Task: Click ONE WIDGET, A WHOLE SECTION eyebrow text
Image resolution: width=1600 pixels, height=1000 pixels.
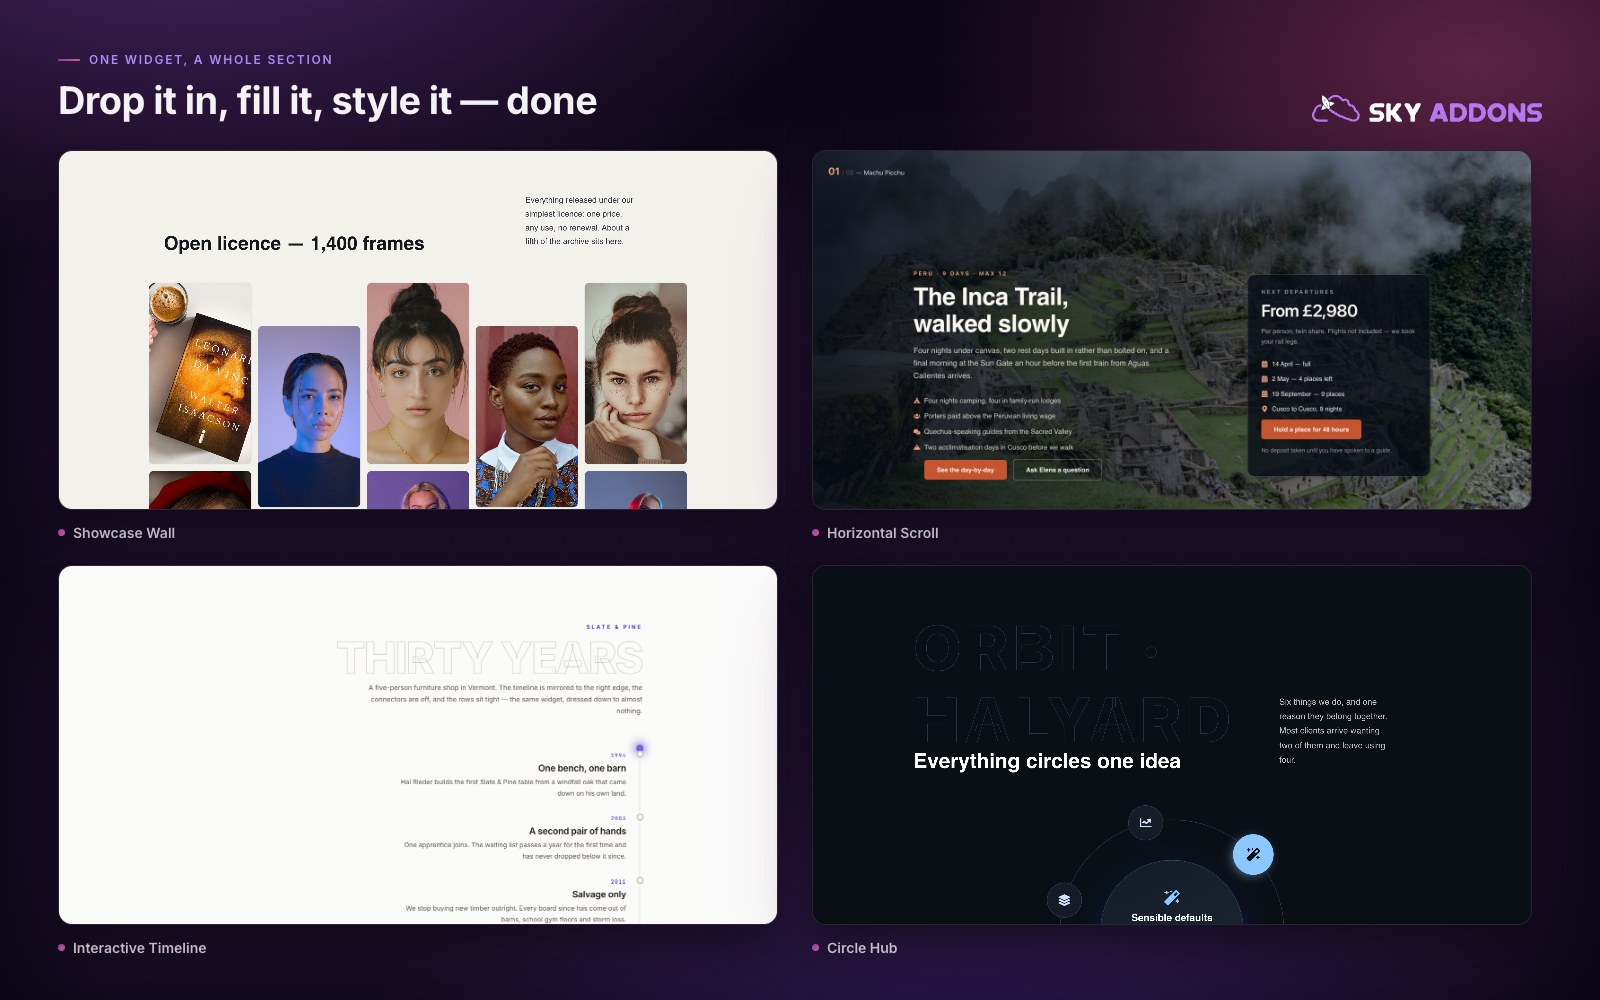Action: [211, 60]
